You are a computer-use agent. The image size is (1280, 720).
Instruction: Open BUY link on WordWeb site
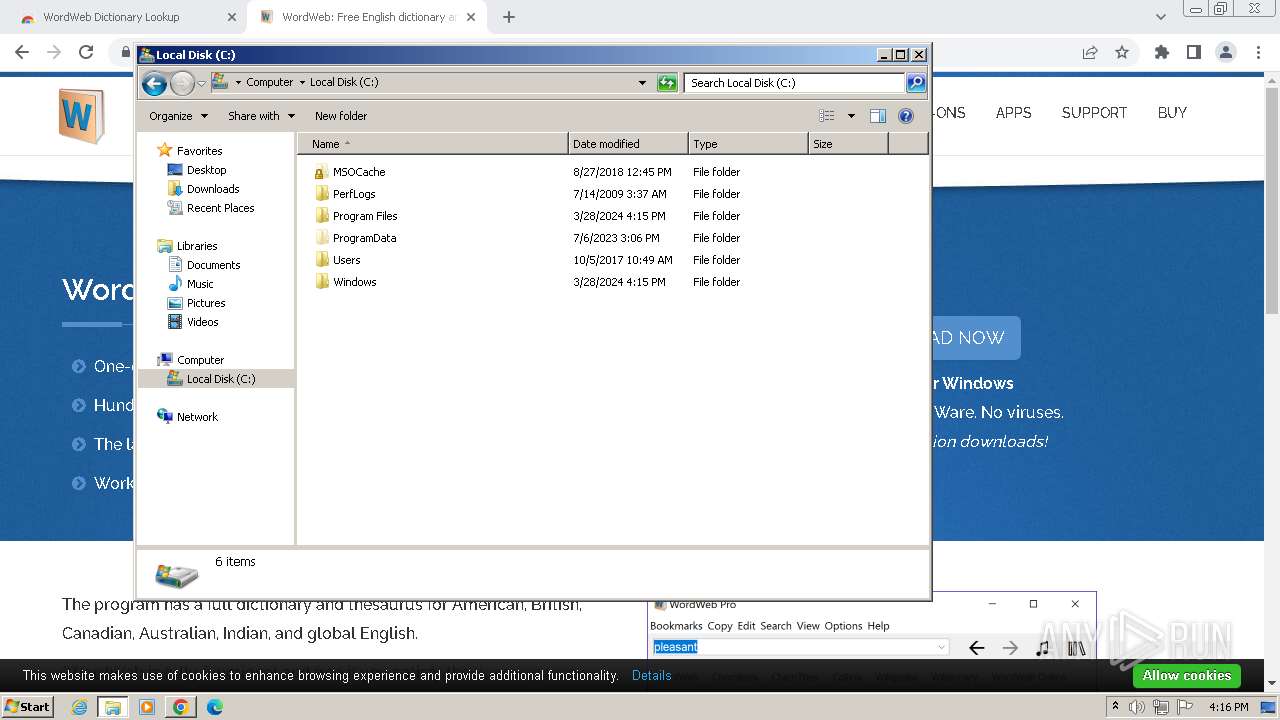1172,113
